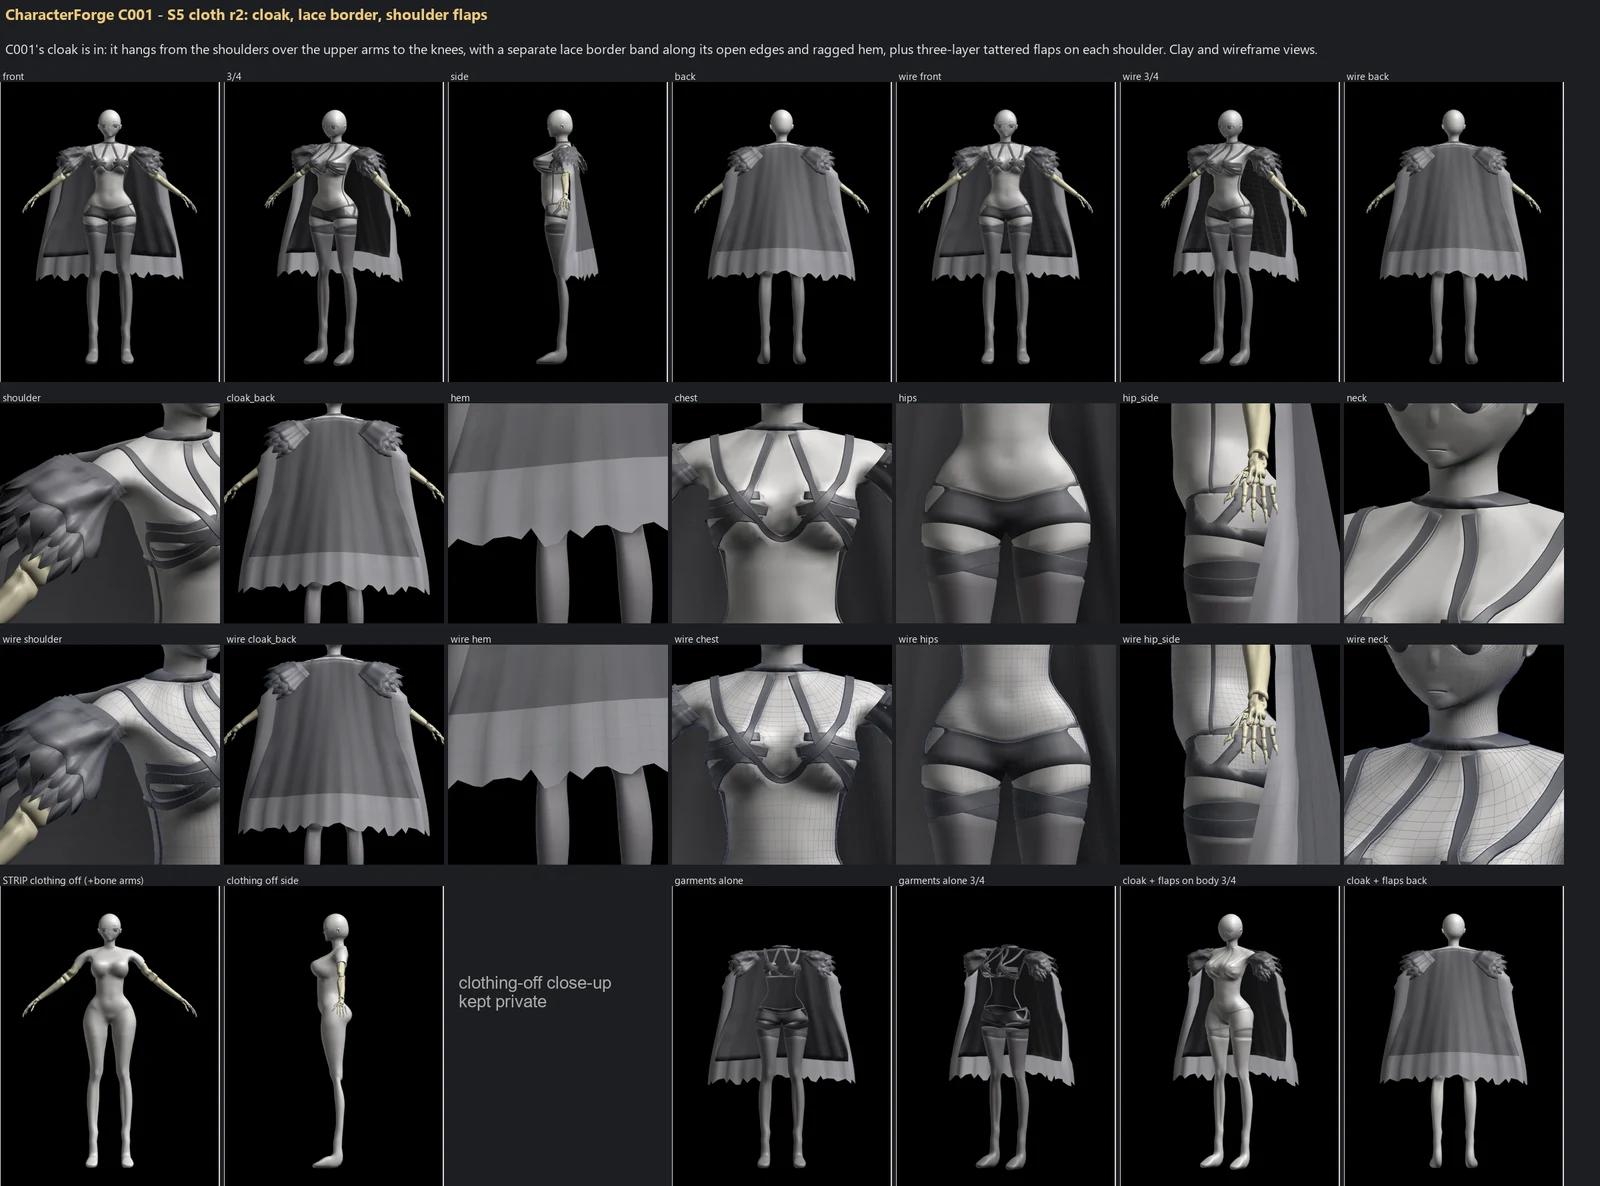
Task: Open the cloak_back close-up thumbnail
Action: point(334,513)
